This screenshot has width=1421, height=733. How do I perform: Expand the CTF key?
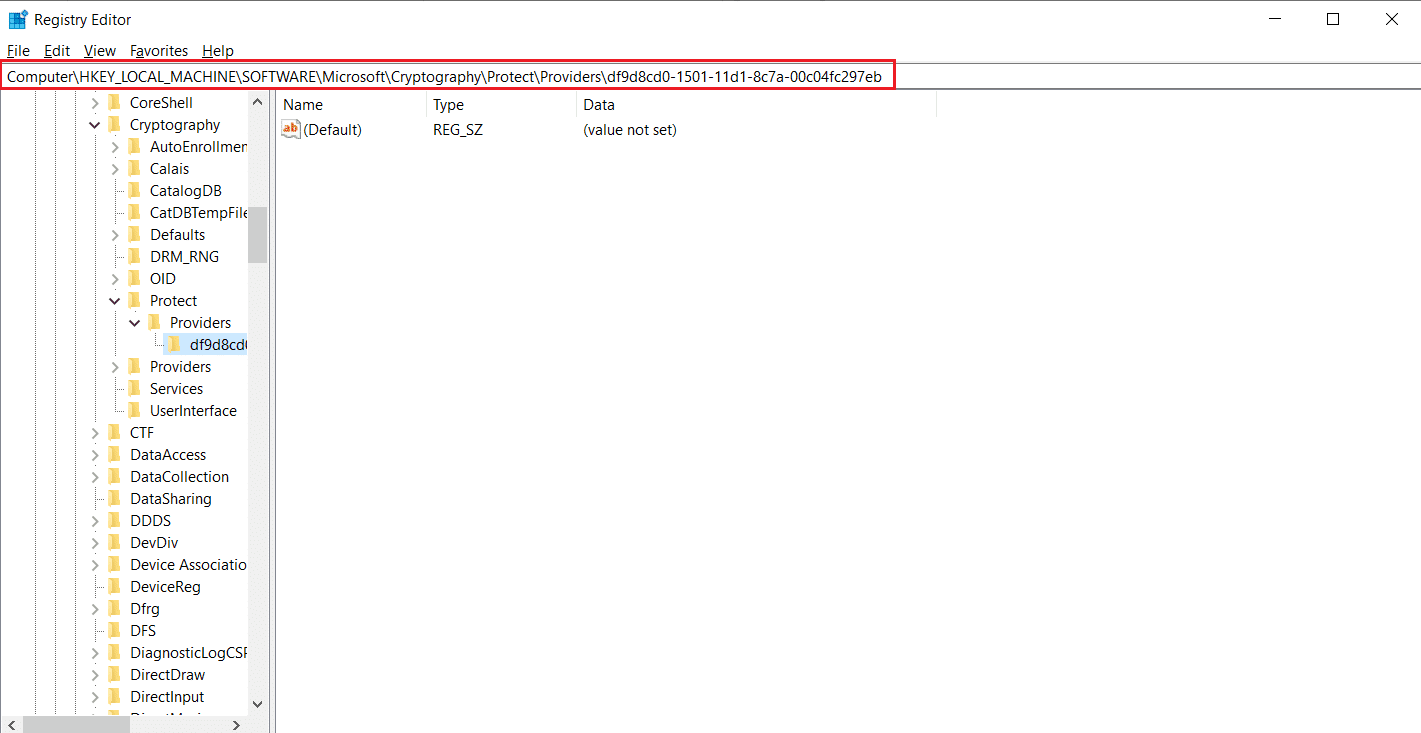click(95, 433)
